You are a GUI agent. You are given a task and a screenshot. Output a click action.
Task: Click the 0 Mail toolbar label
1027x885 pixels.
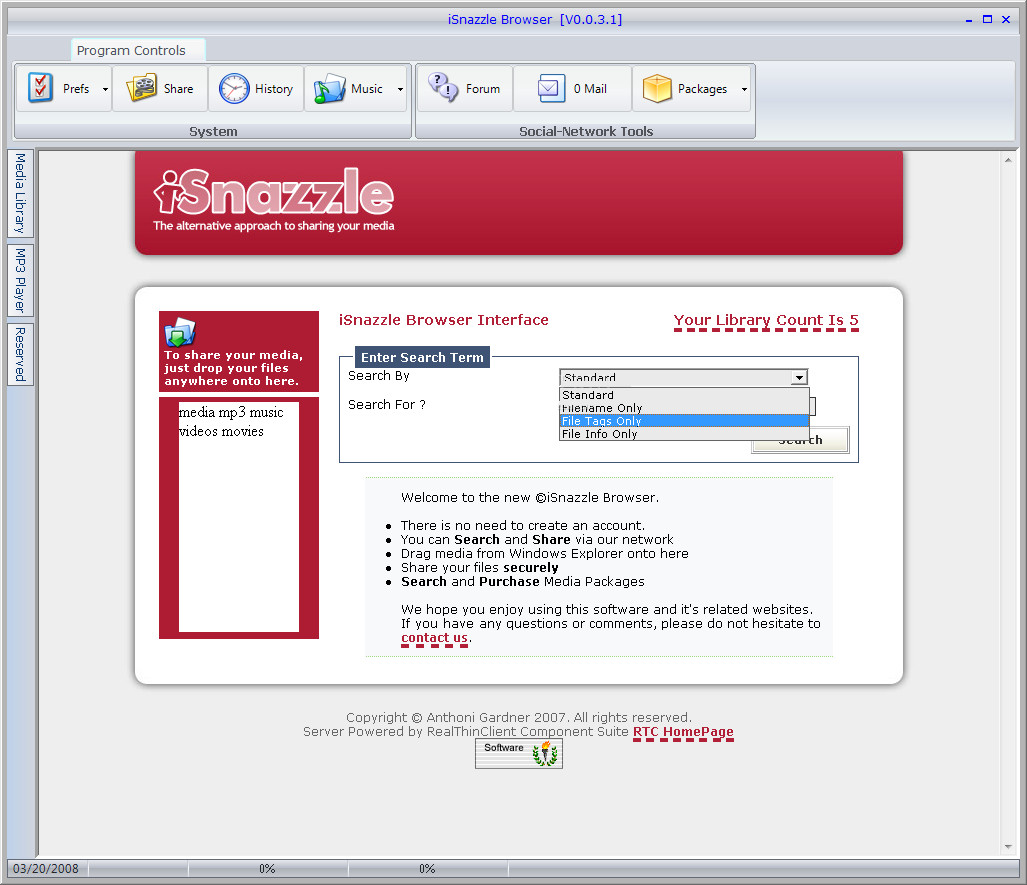point(590,89)
